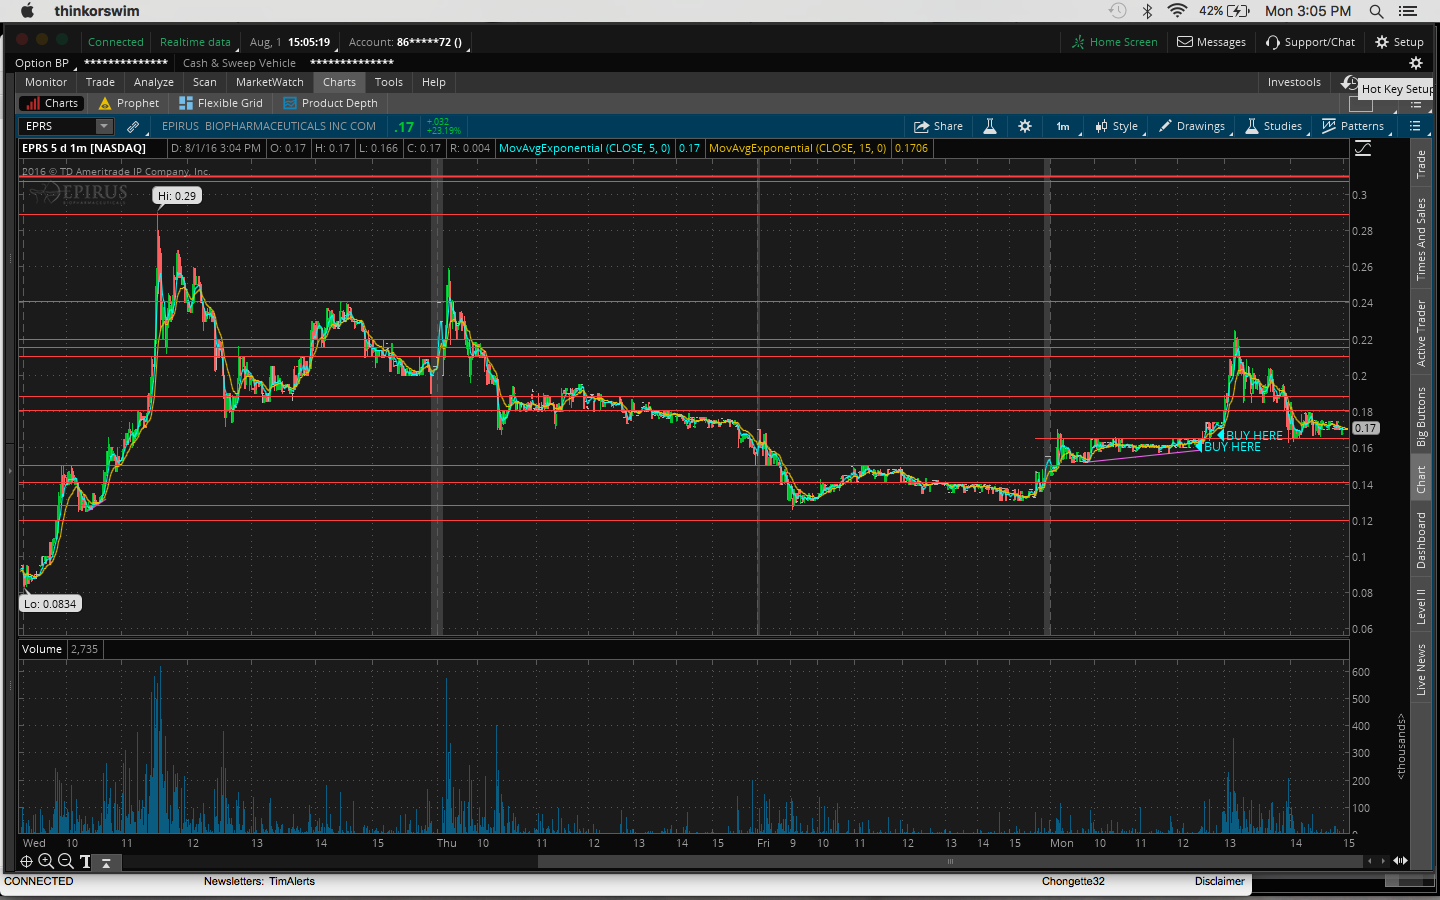Image resolution: width=1440 pixels, height=900 pixels.
Task: Open chart settings gear icon
Action: click(1025, 126)
